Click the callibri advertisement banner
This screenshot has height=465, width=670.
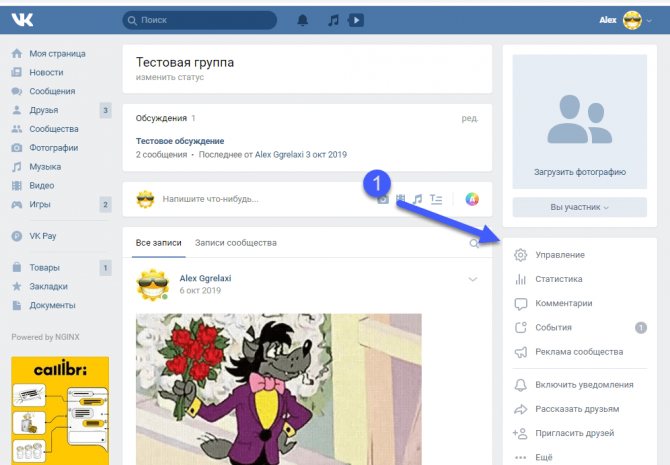[x=60, y=411]
